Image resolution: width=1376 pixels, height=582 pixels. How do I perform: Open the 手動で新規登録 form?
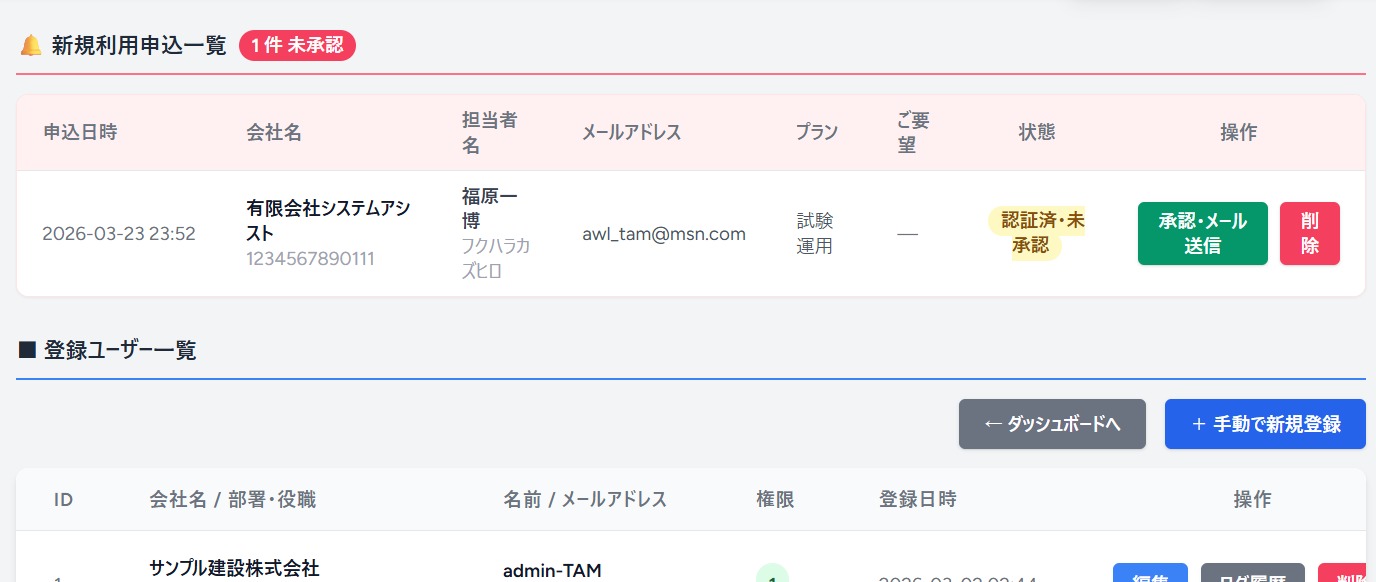pyautogui.click(x=1265, y=424)
